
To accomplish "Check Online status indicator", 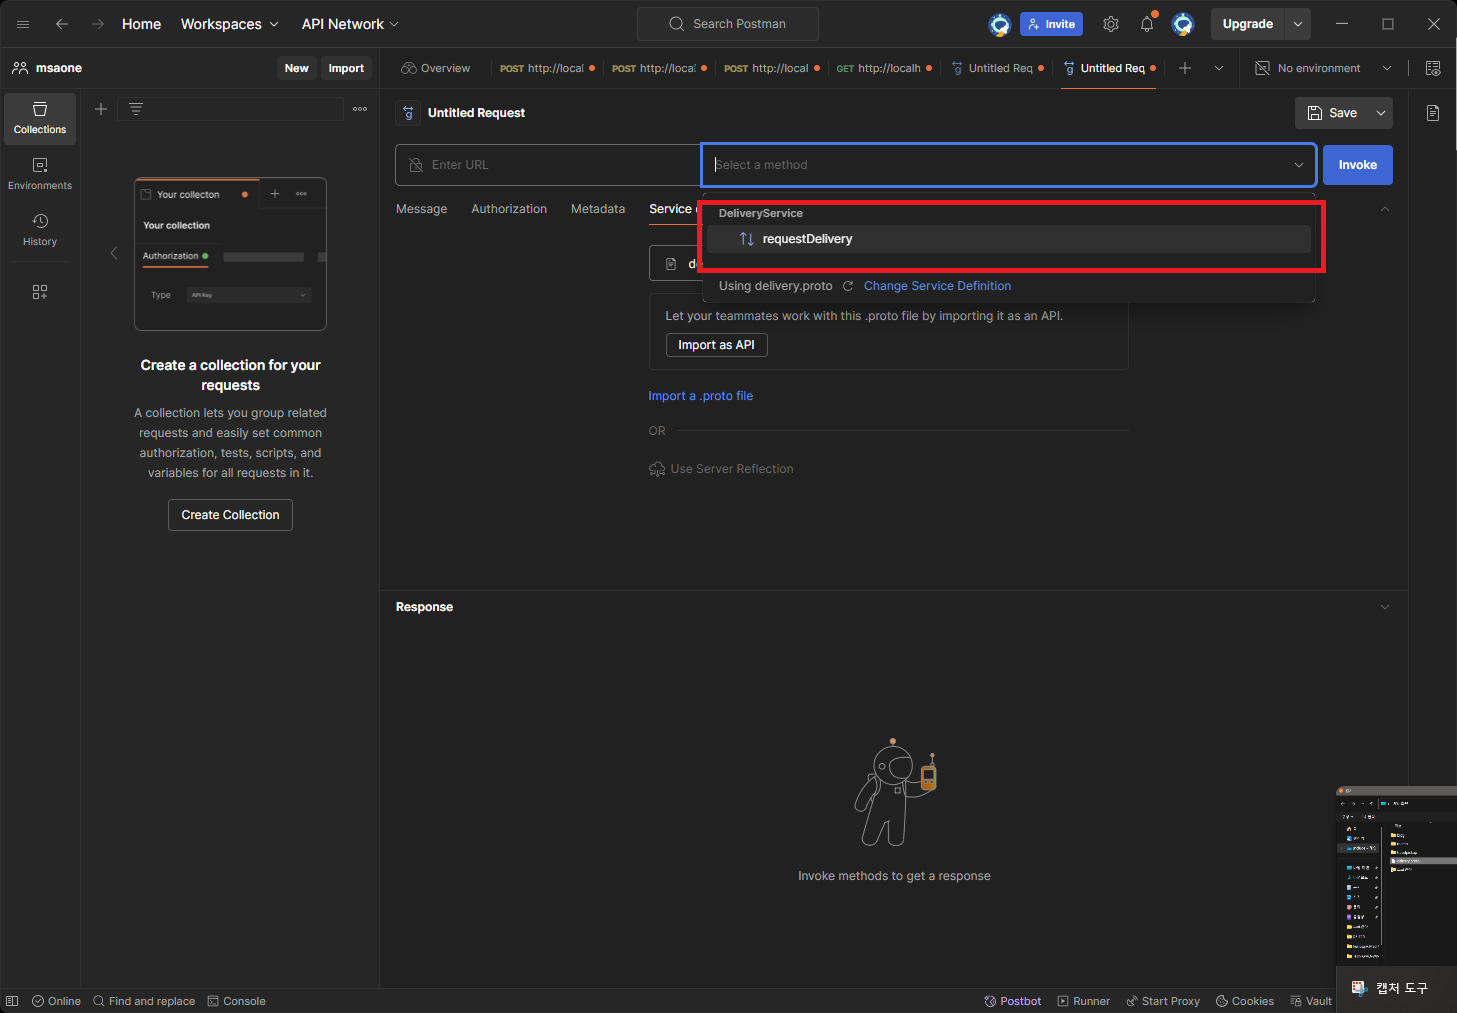I will tap(56, 1001).
